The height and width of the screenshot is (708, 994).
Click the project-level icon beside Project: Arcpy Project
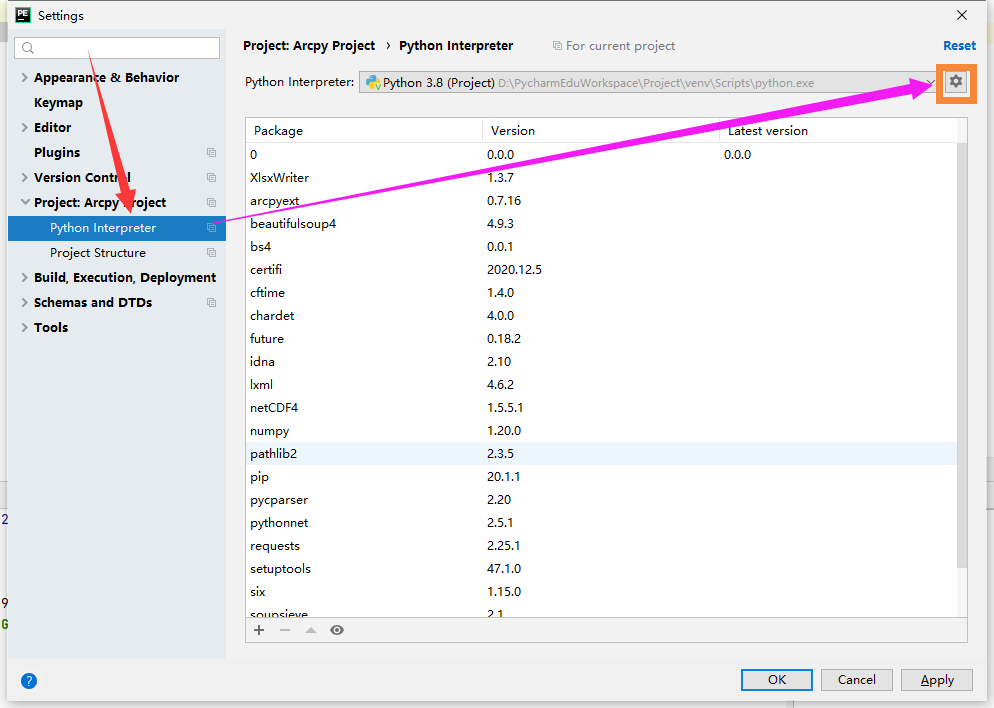pos(212,203)
